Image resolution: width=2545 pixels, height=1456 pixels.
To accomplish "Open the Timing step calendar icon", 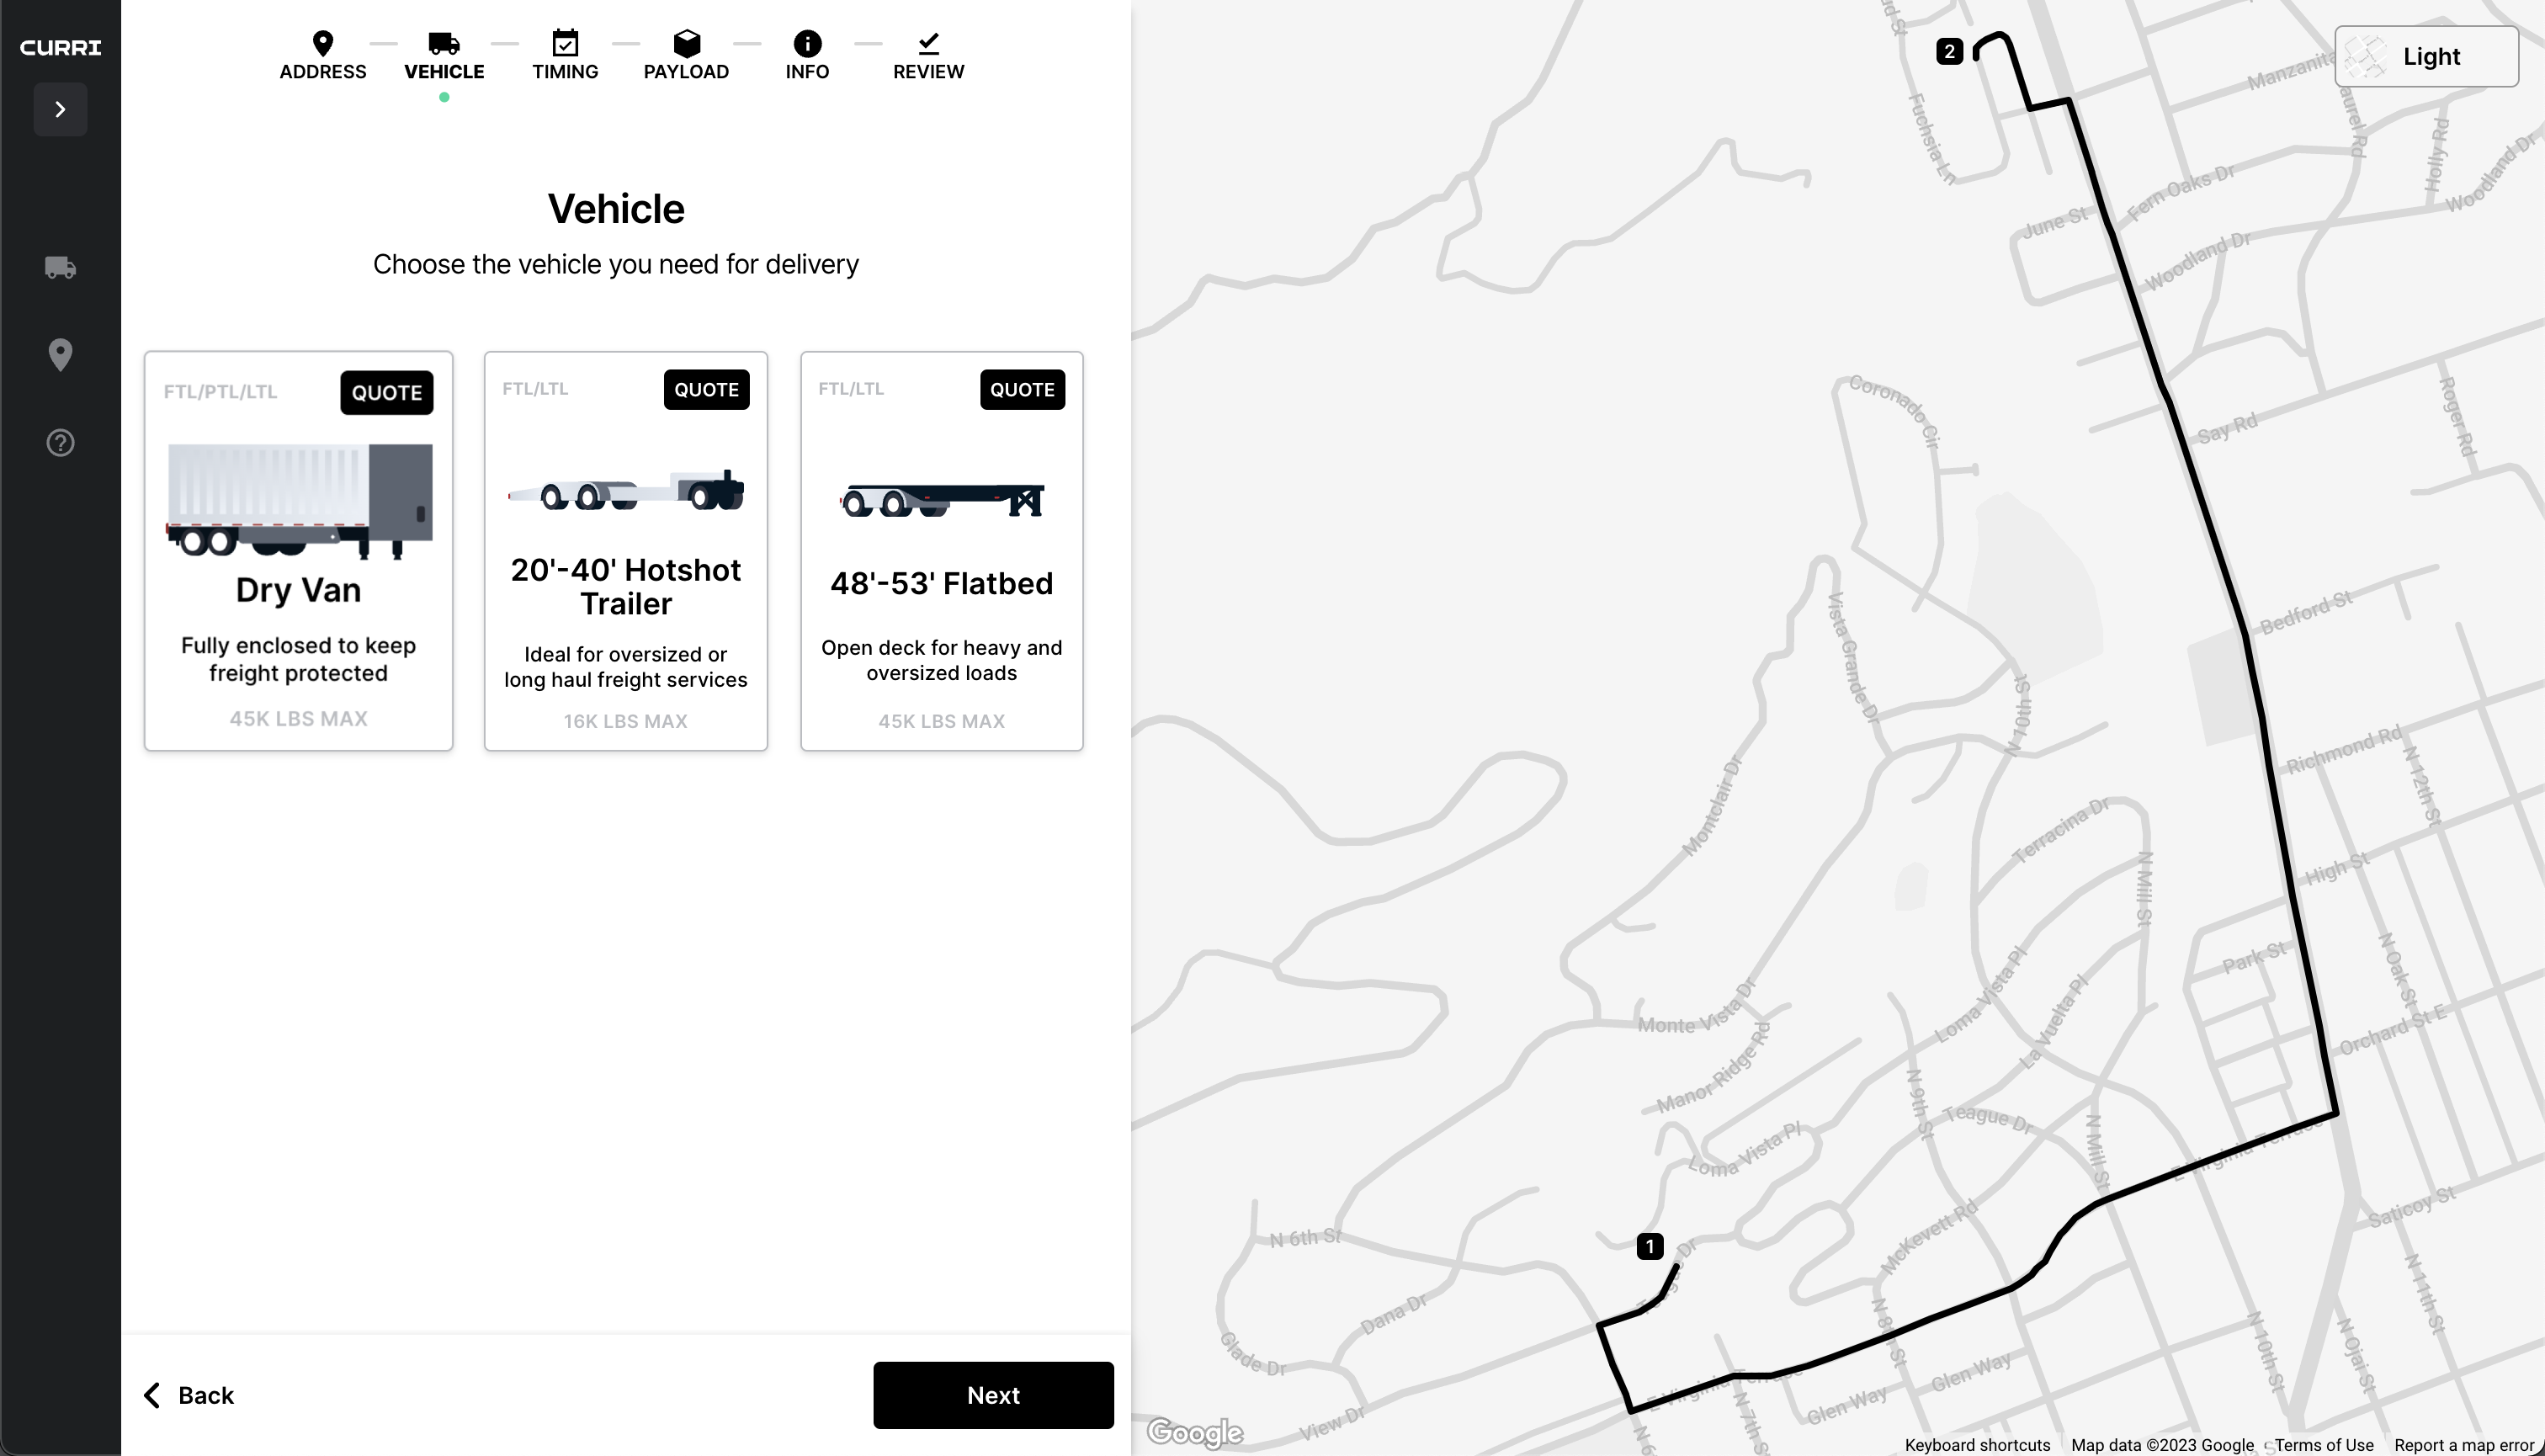I will 564,43.
